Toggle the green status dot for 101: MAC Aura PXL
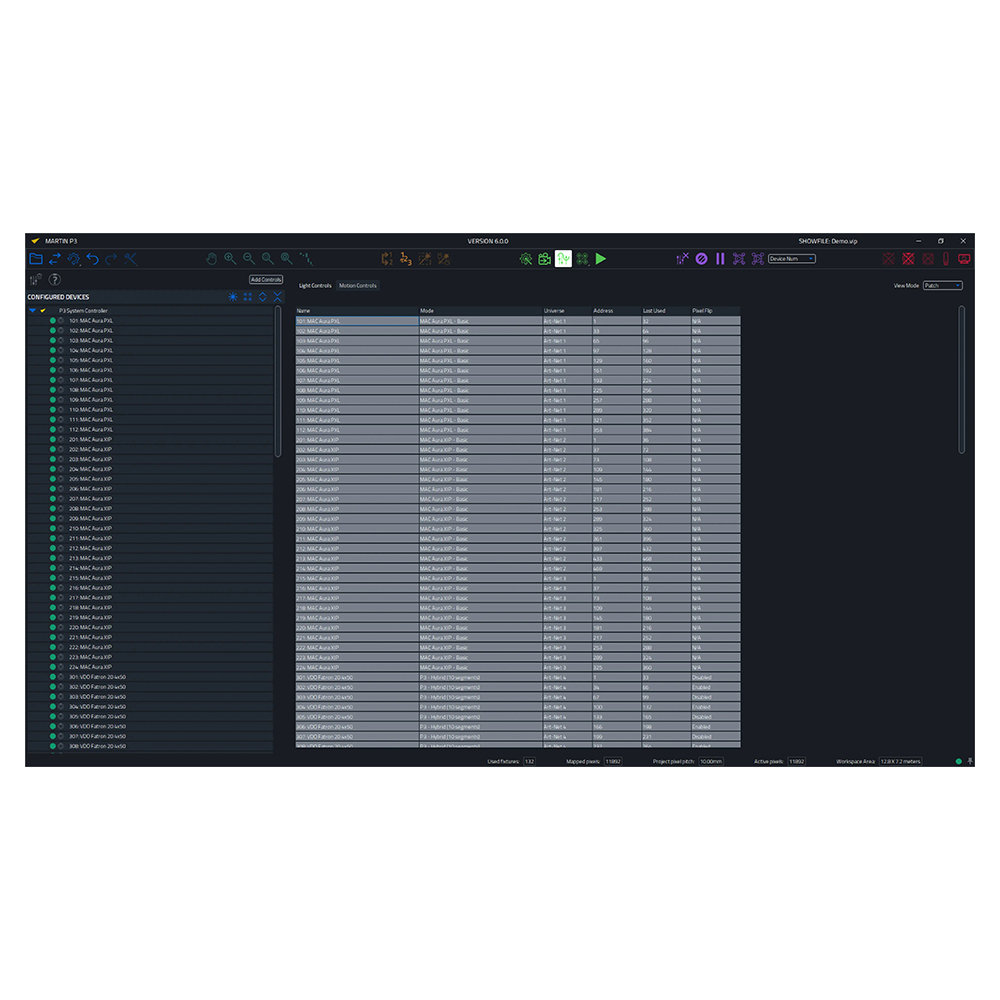Viewport: 1000px width, 1000px height. coord(53,321)
